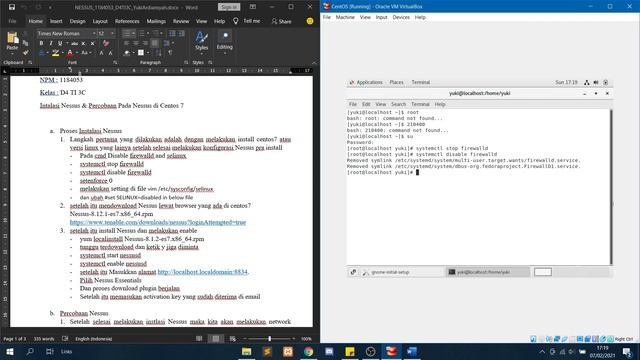640x360 pixels.
Task: Click Multilevel List icon
Action: [x=156, y=33]
